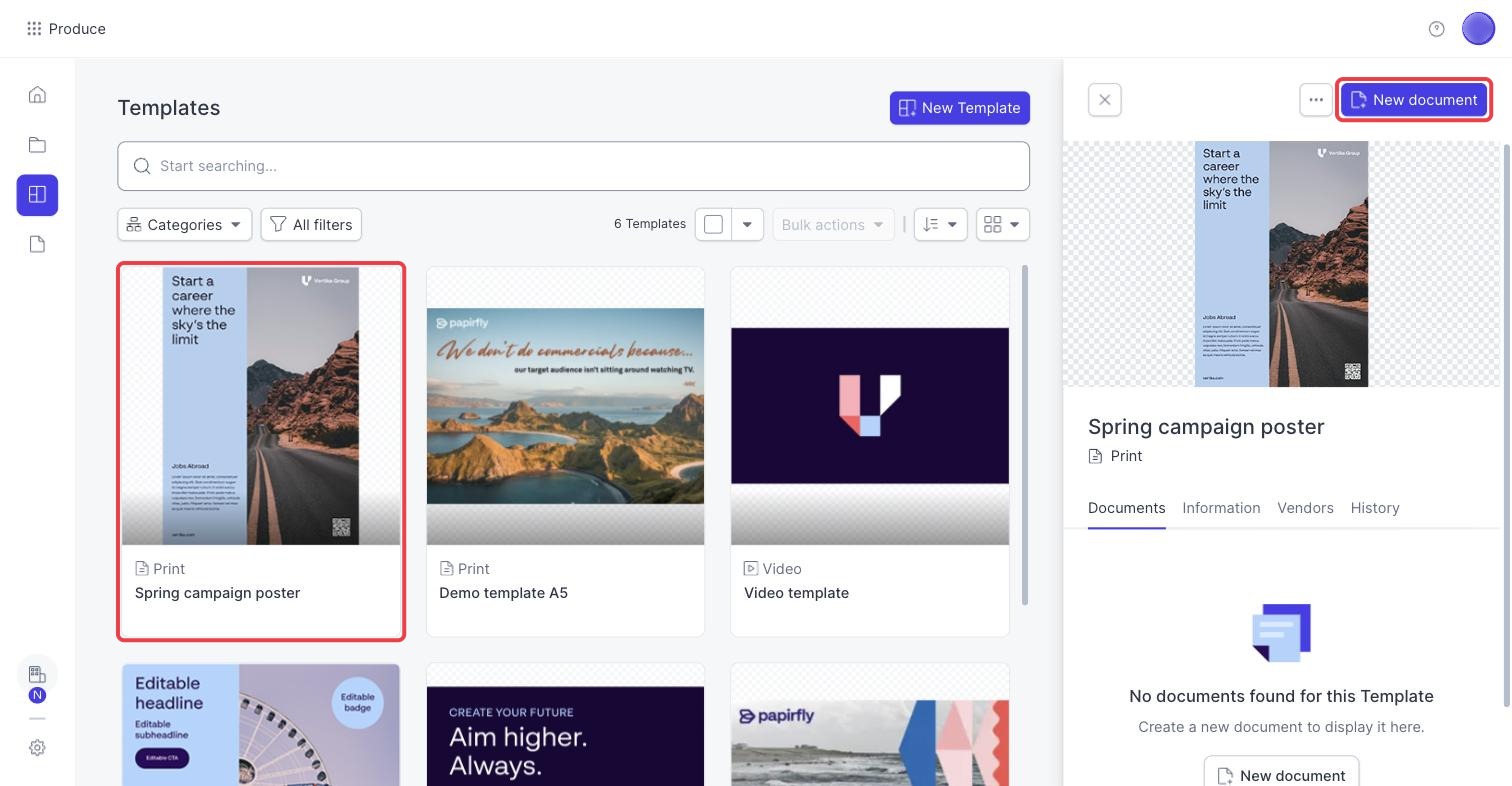Open the user avatar menu
The height and width of the screenshot is (786, 1512).
click(1478, 29)
